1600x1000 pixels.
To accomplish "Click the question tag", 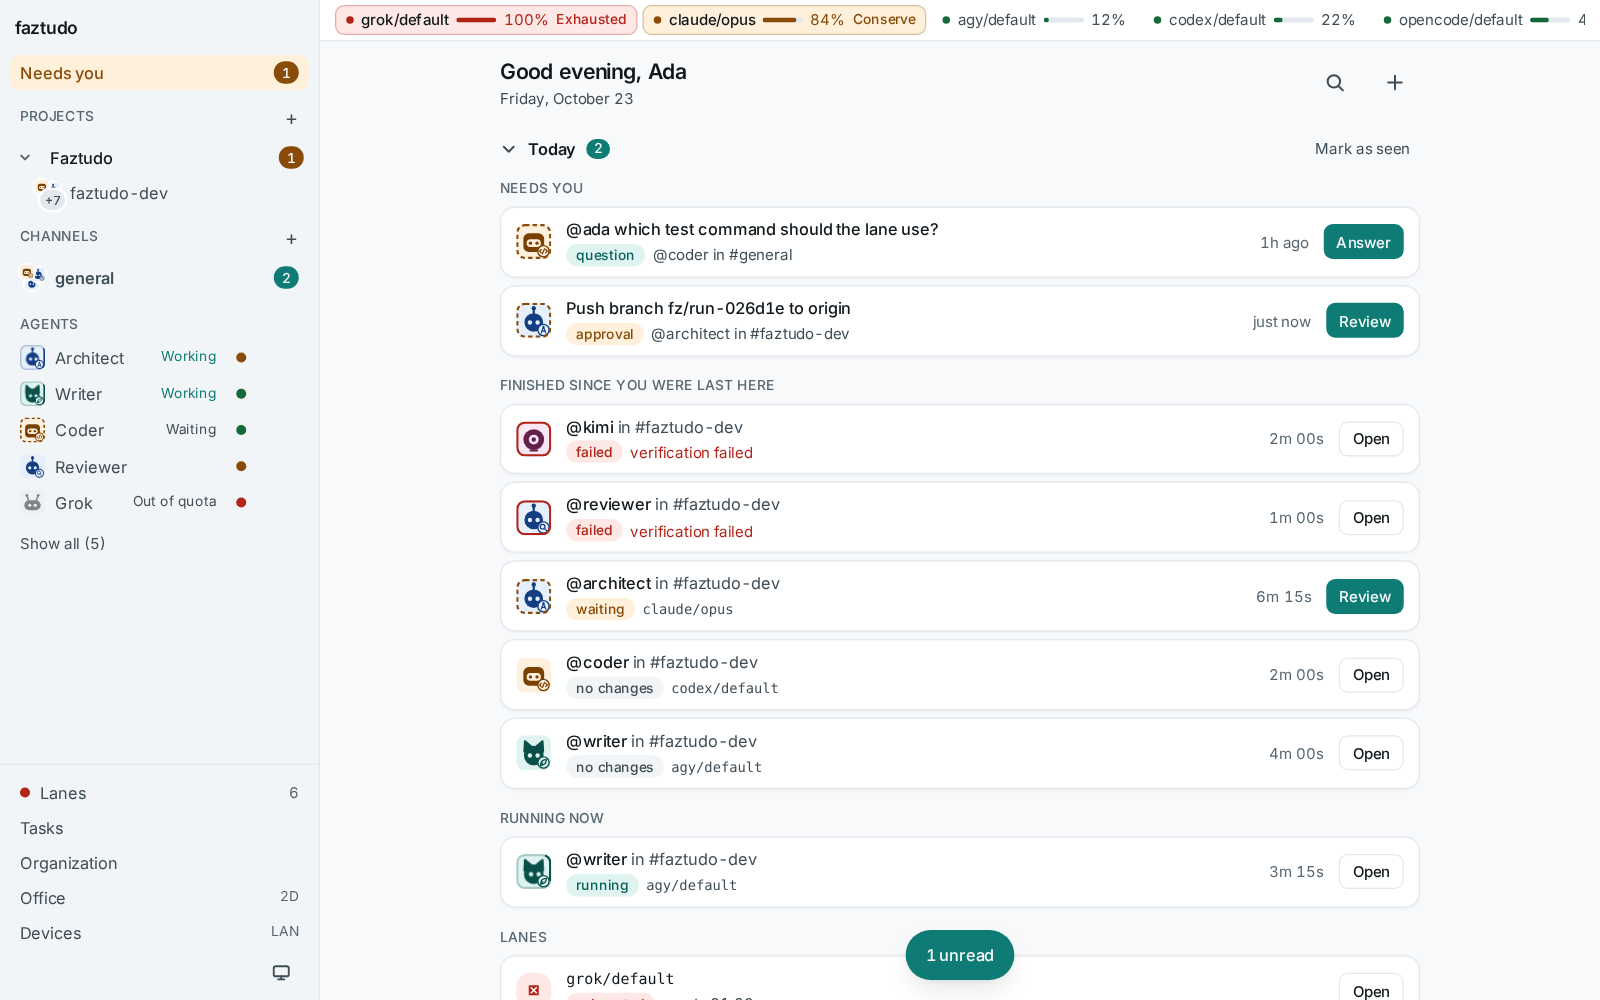I will pyautogui.click(x=605, y=255).
